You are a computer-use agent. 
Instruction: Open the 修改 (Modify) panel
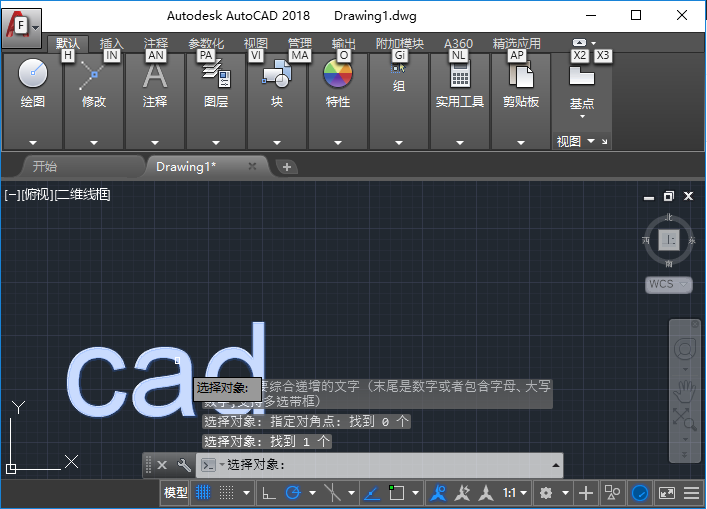[93, 83]
